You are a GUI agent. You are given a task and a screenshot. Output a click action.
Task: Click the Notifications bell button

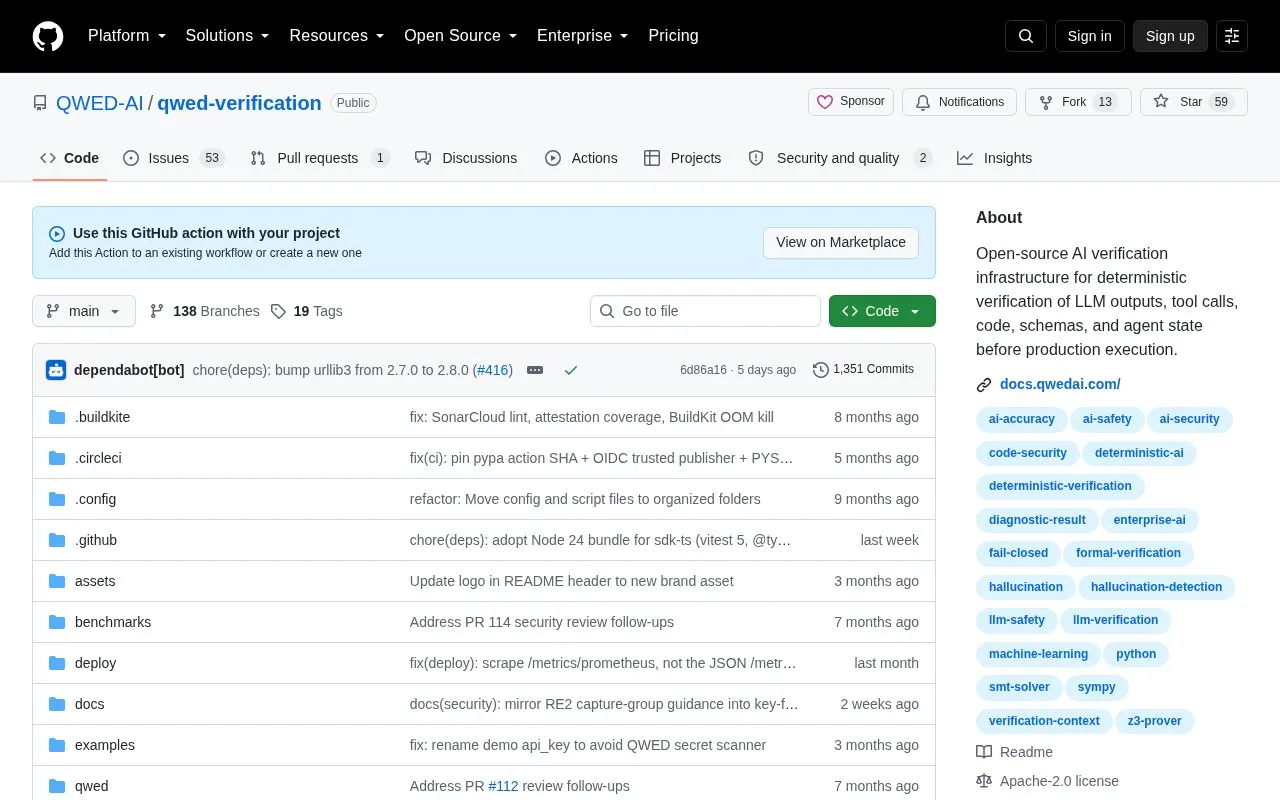coord(959,102)
